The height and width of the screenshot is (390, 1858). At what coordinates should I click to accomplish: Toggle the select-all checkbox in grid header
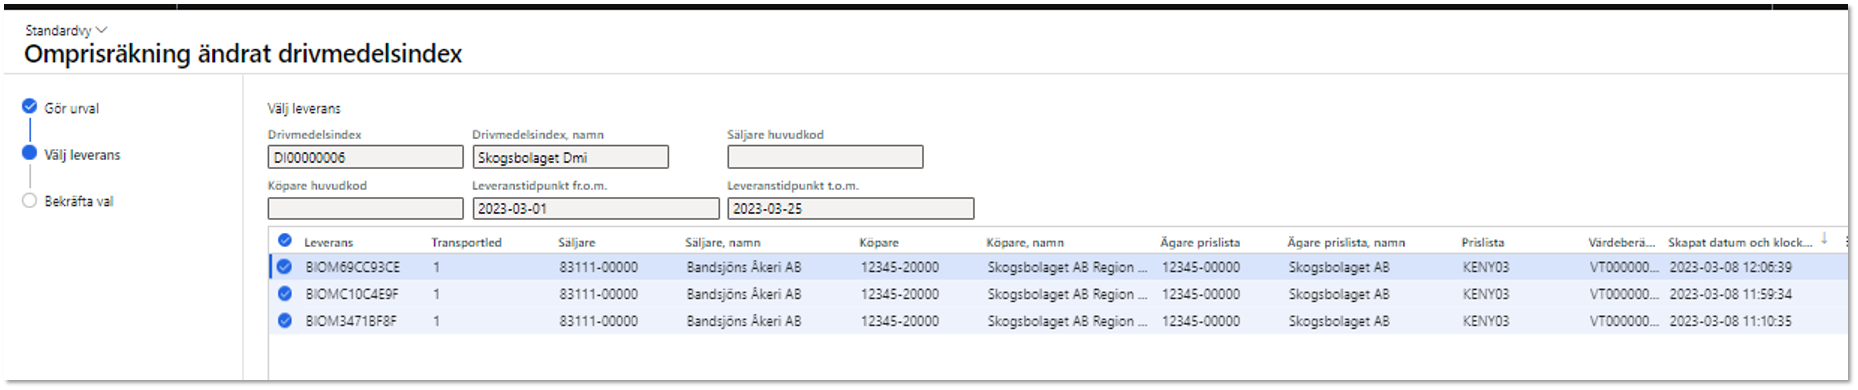click(285, 241)
